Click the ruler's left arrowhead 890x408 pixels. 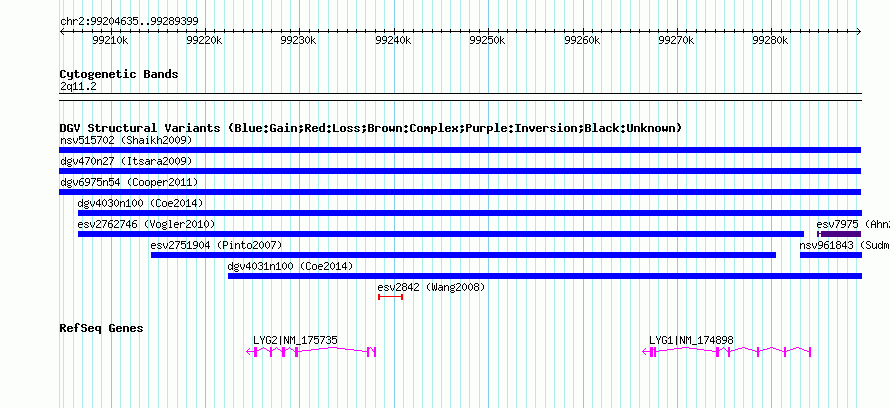point(62,31)
